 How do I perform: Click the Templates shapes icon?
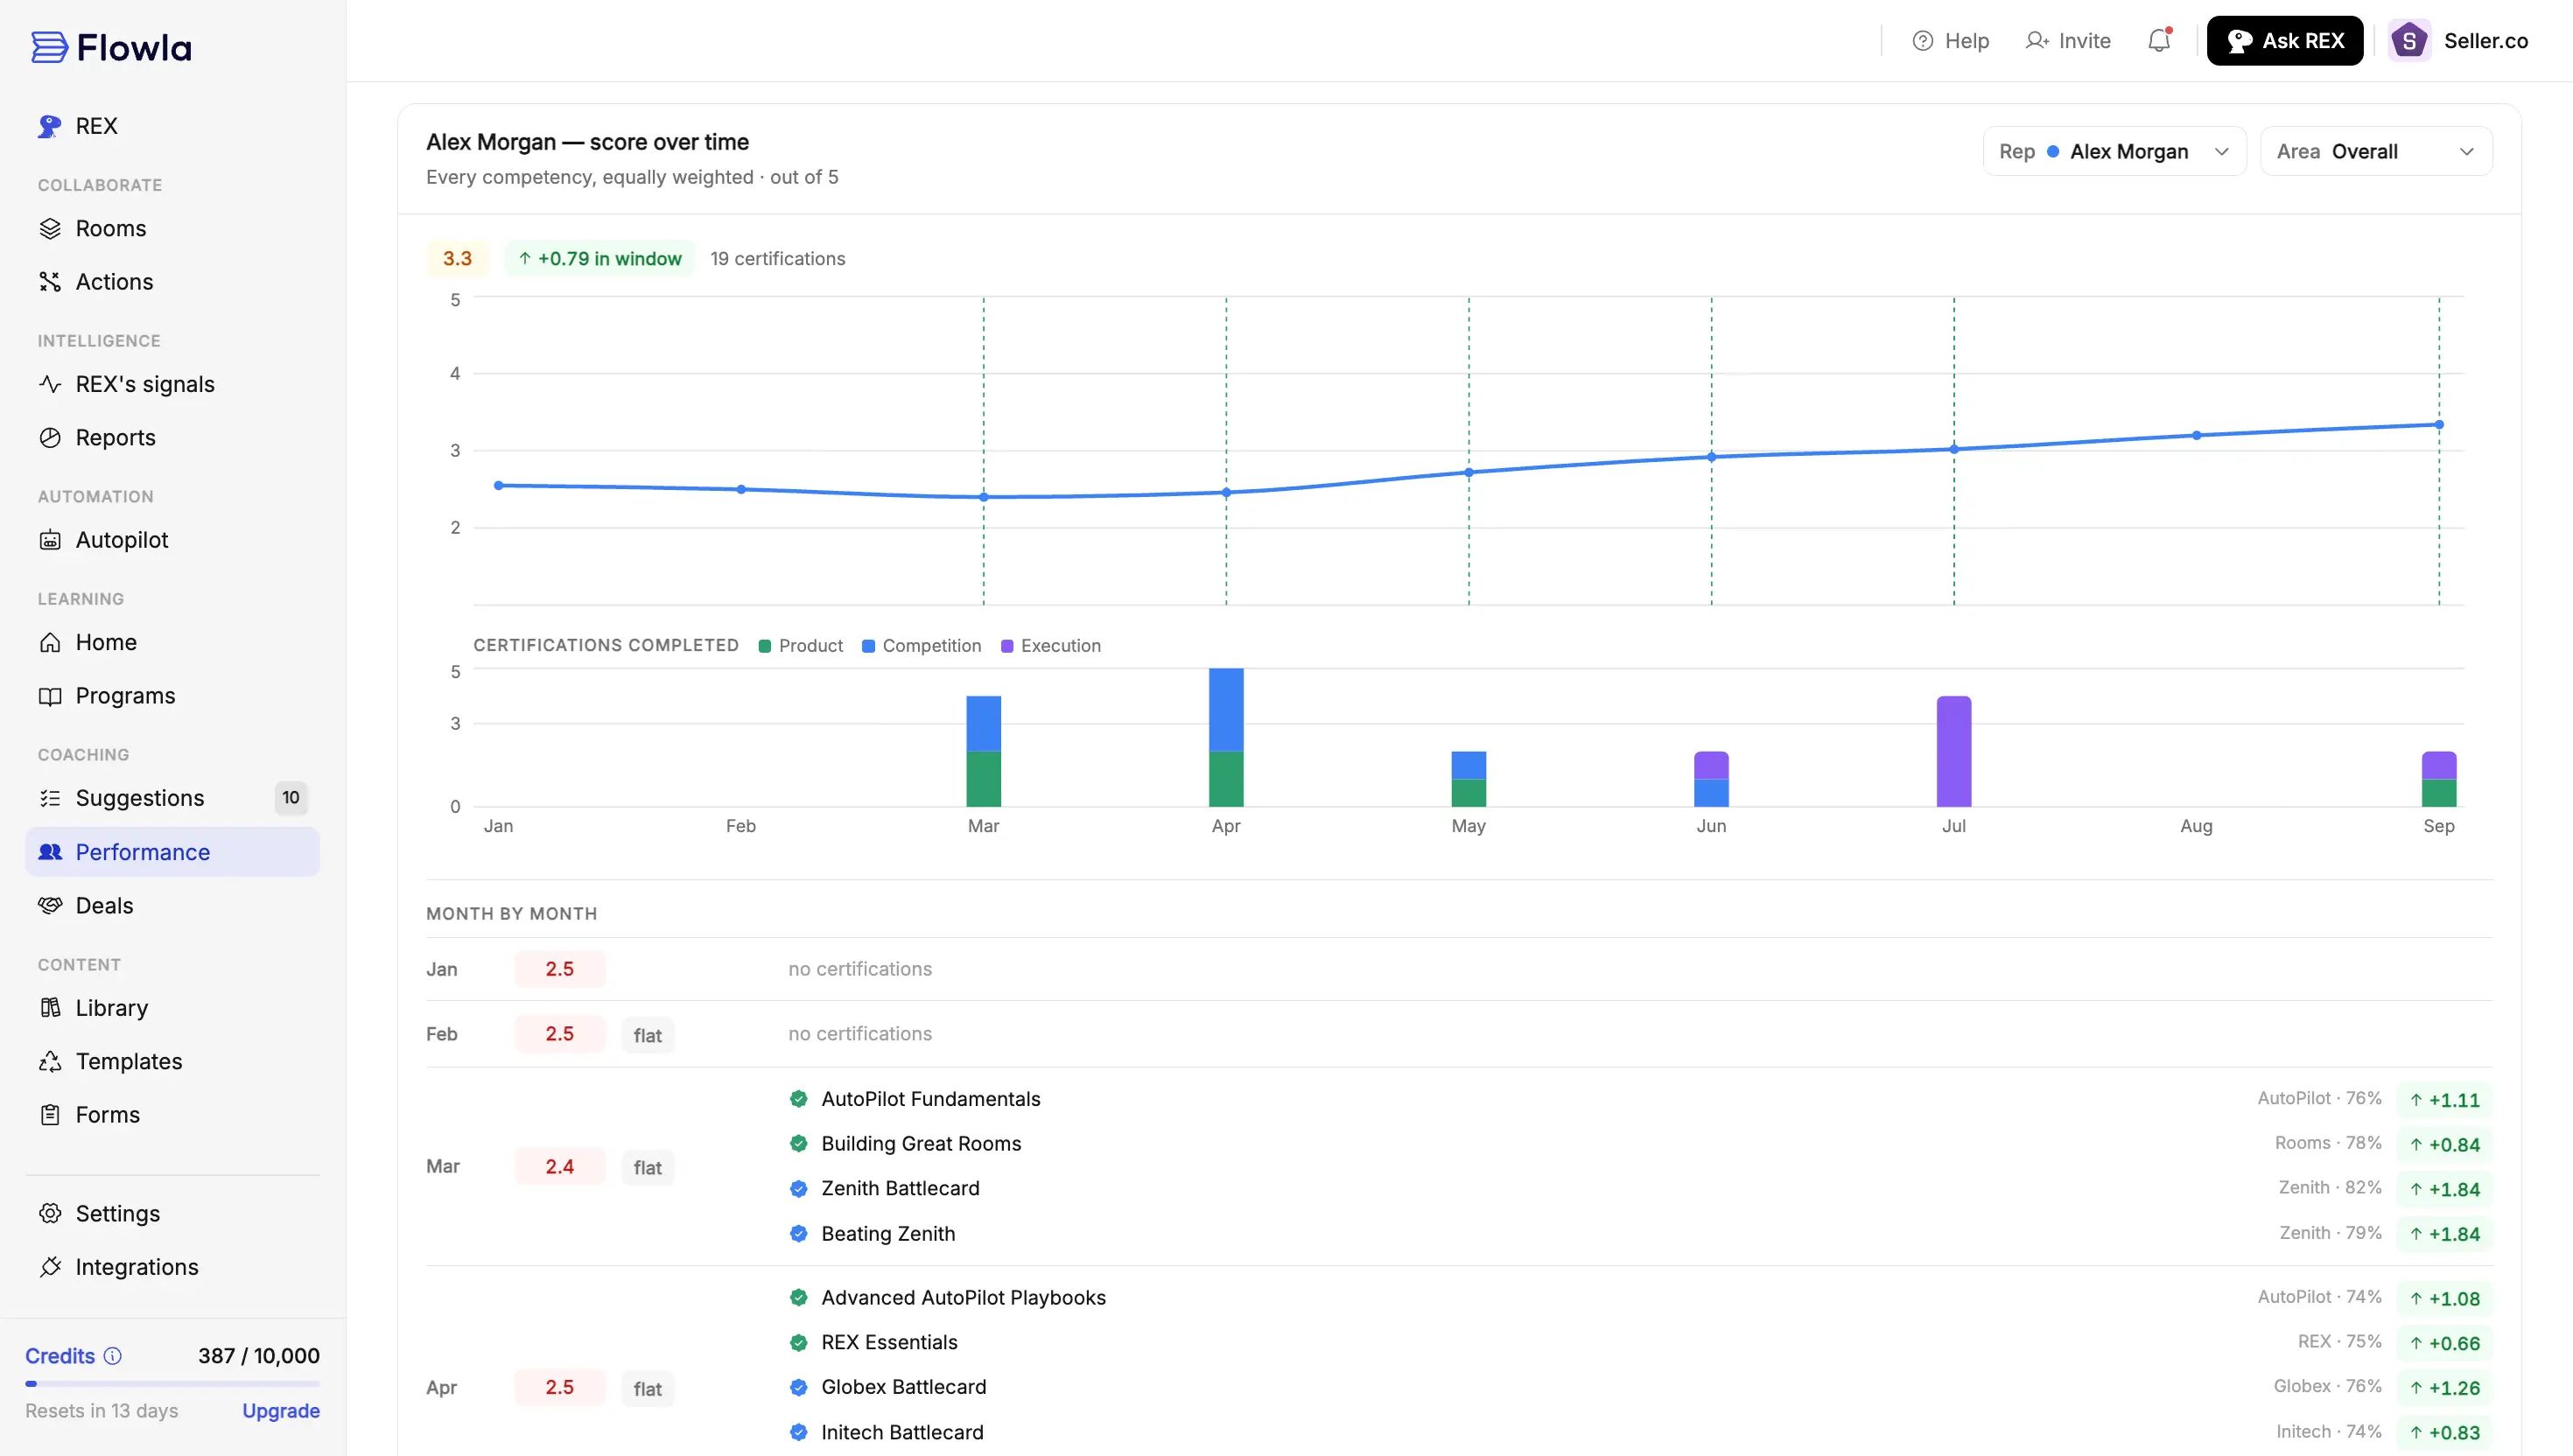coord(50,1061)
